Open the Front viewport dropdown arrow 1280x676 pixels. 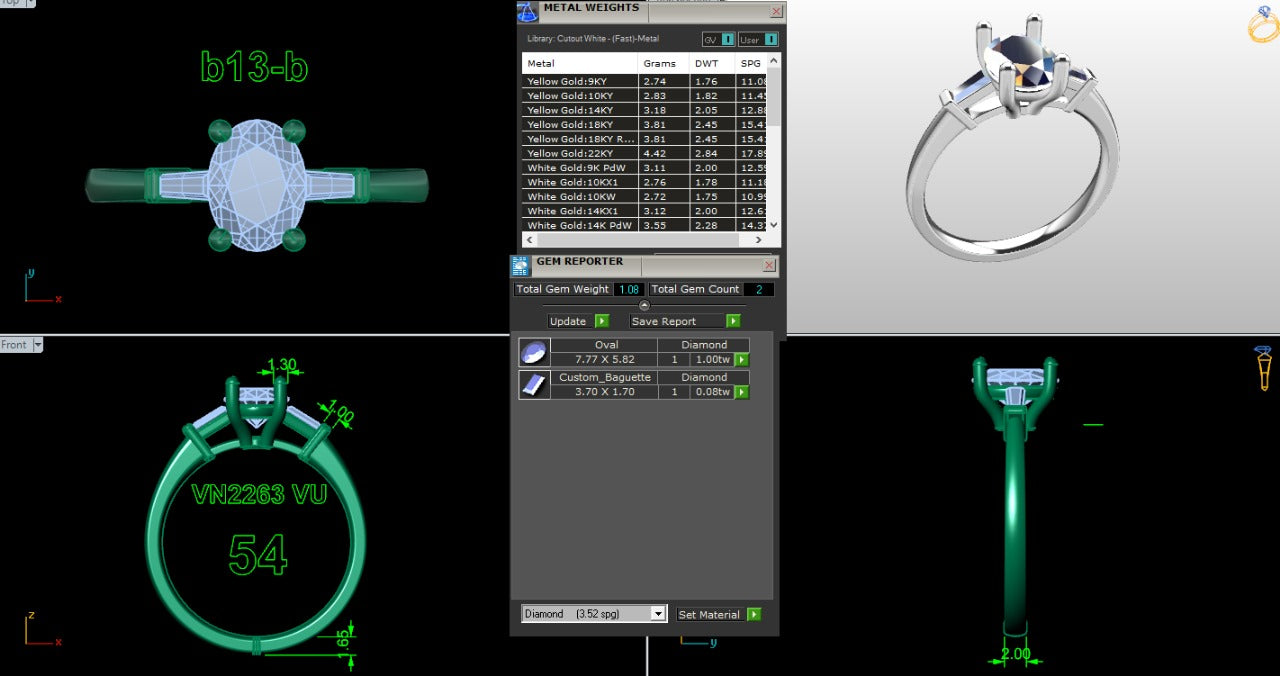[x=38, y=345]
